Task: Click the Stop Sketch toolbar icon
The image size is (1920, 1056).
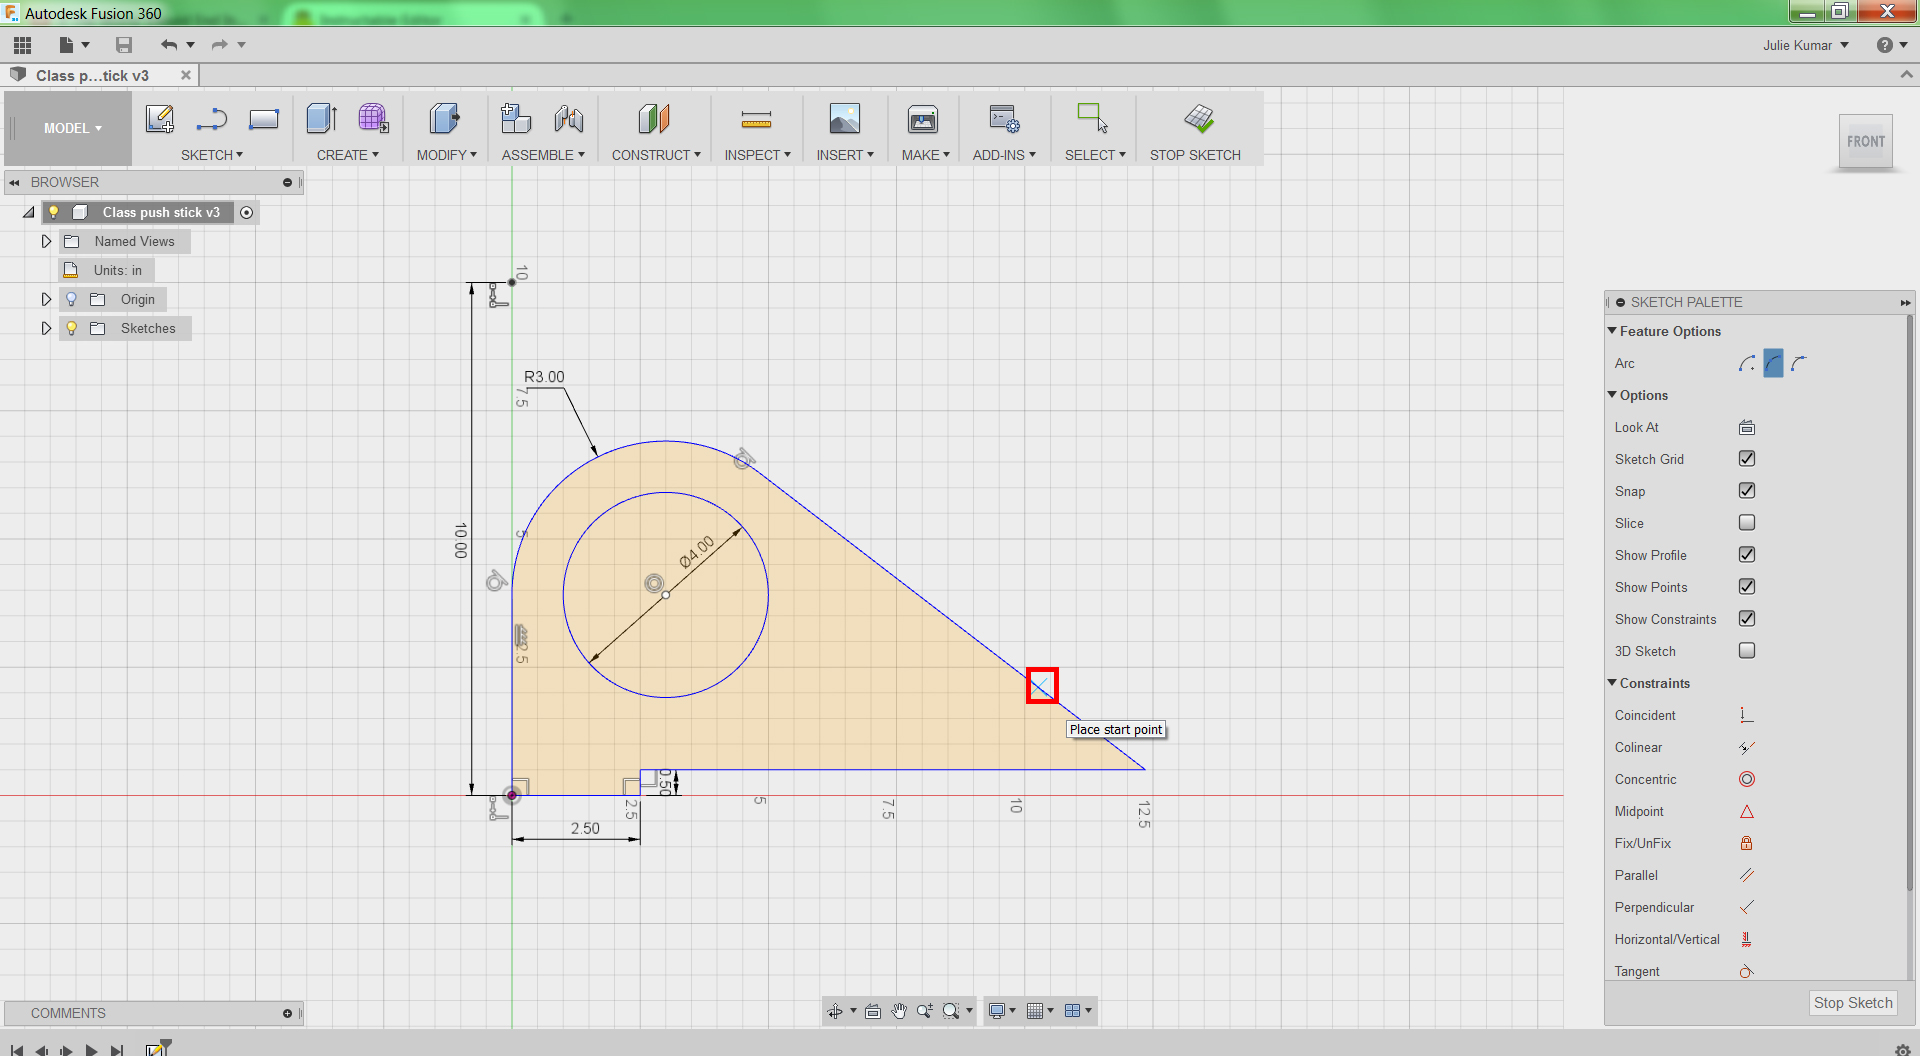Action: click(x=1199, y=119)
